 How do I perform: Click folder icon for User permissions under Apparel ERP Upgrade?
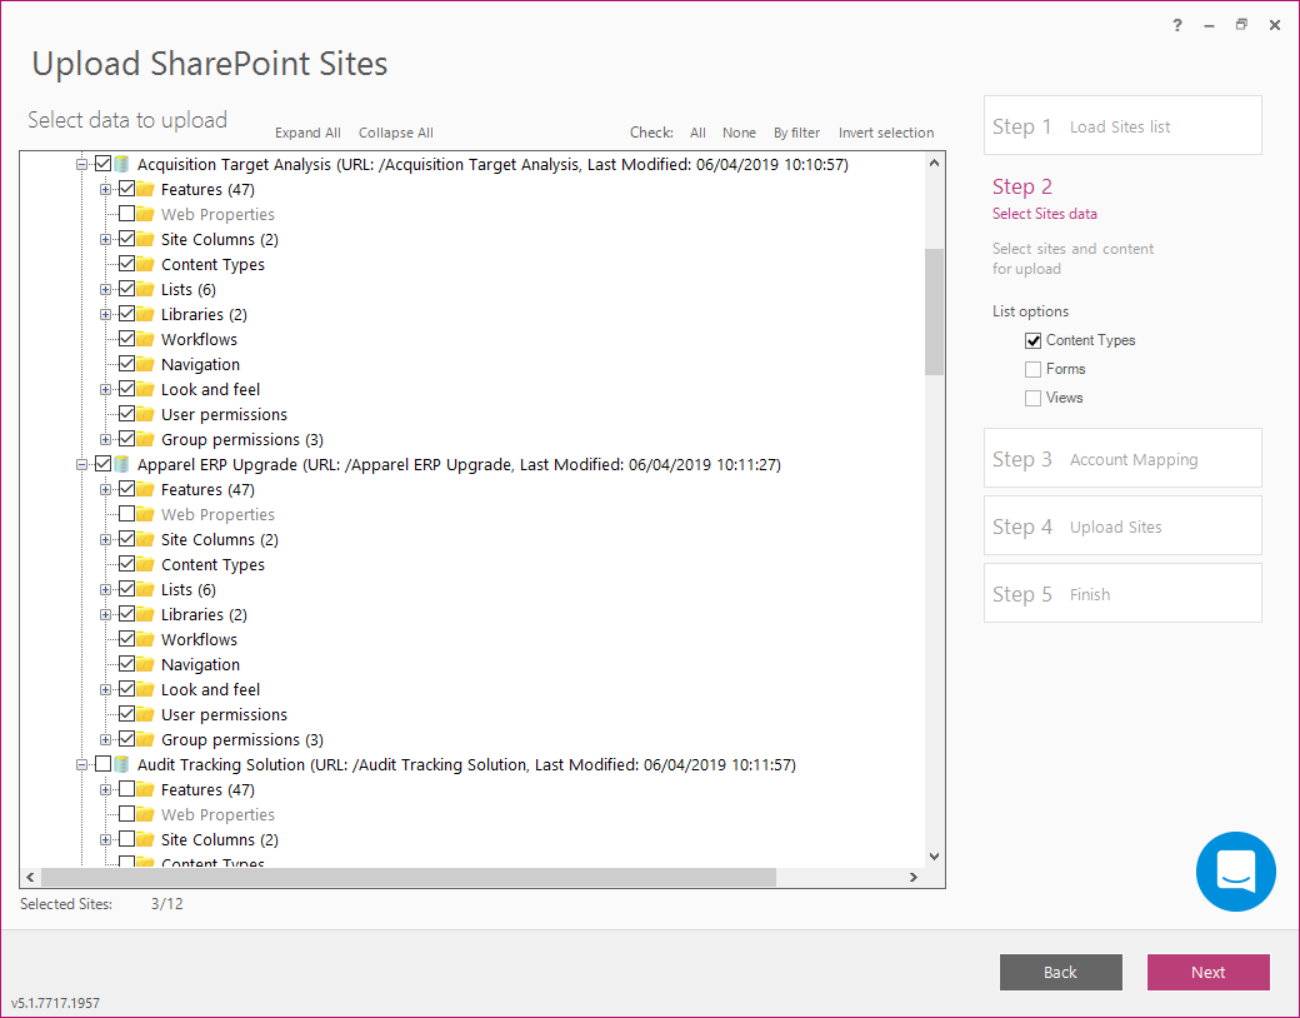point(146,714)
